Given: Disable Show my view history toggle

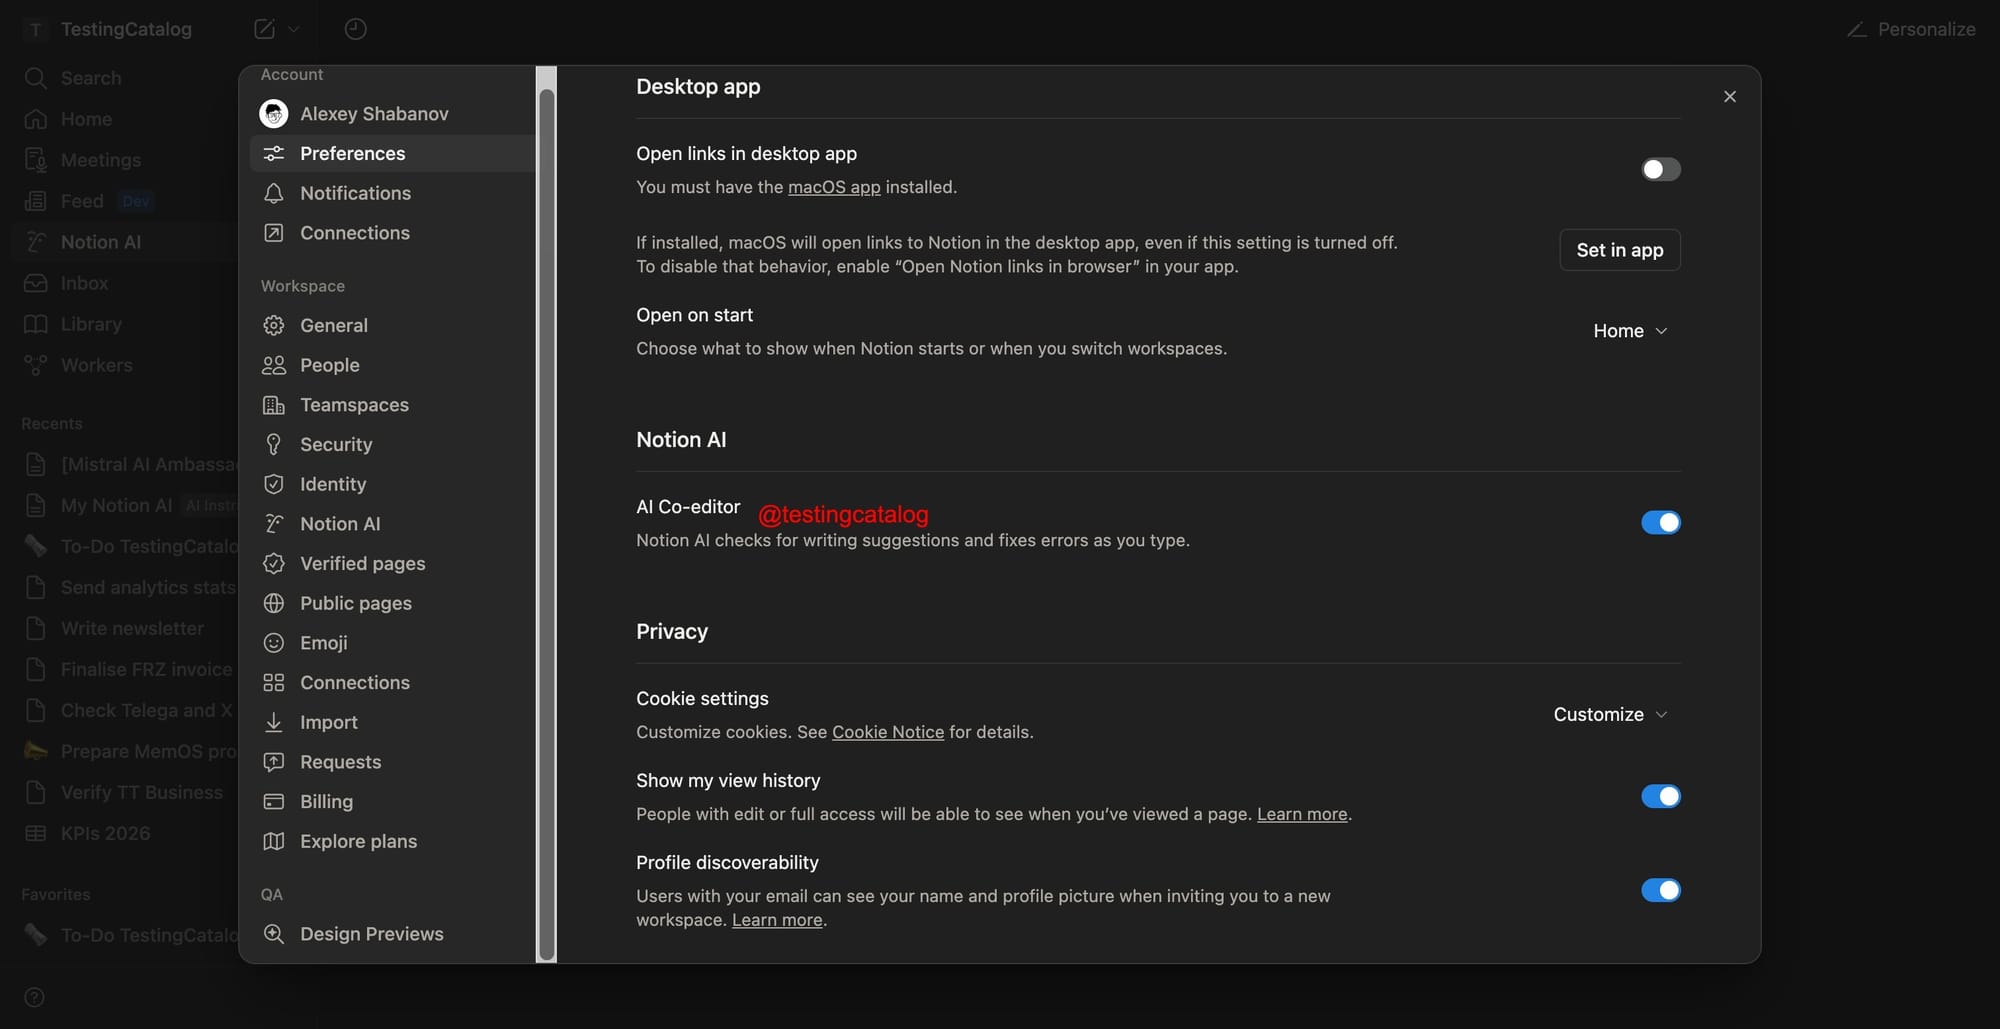Looking at the screenshot, I should point(1660,797).
